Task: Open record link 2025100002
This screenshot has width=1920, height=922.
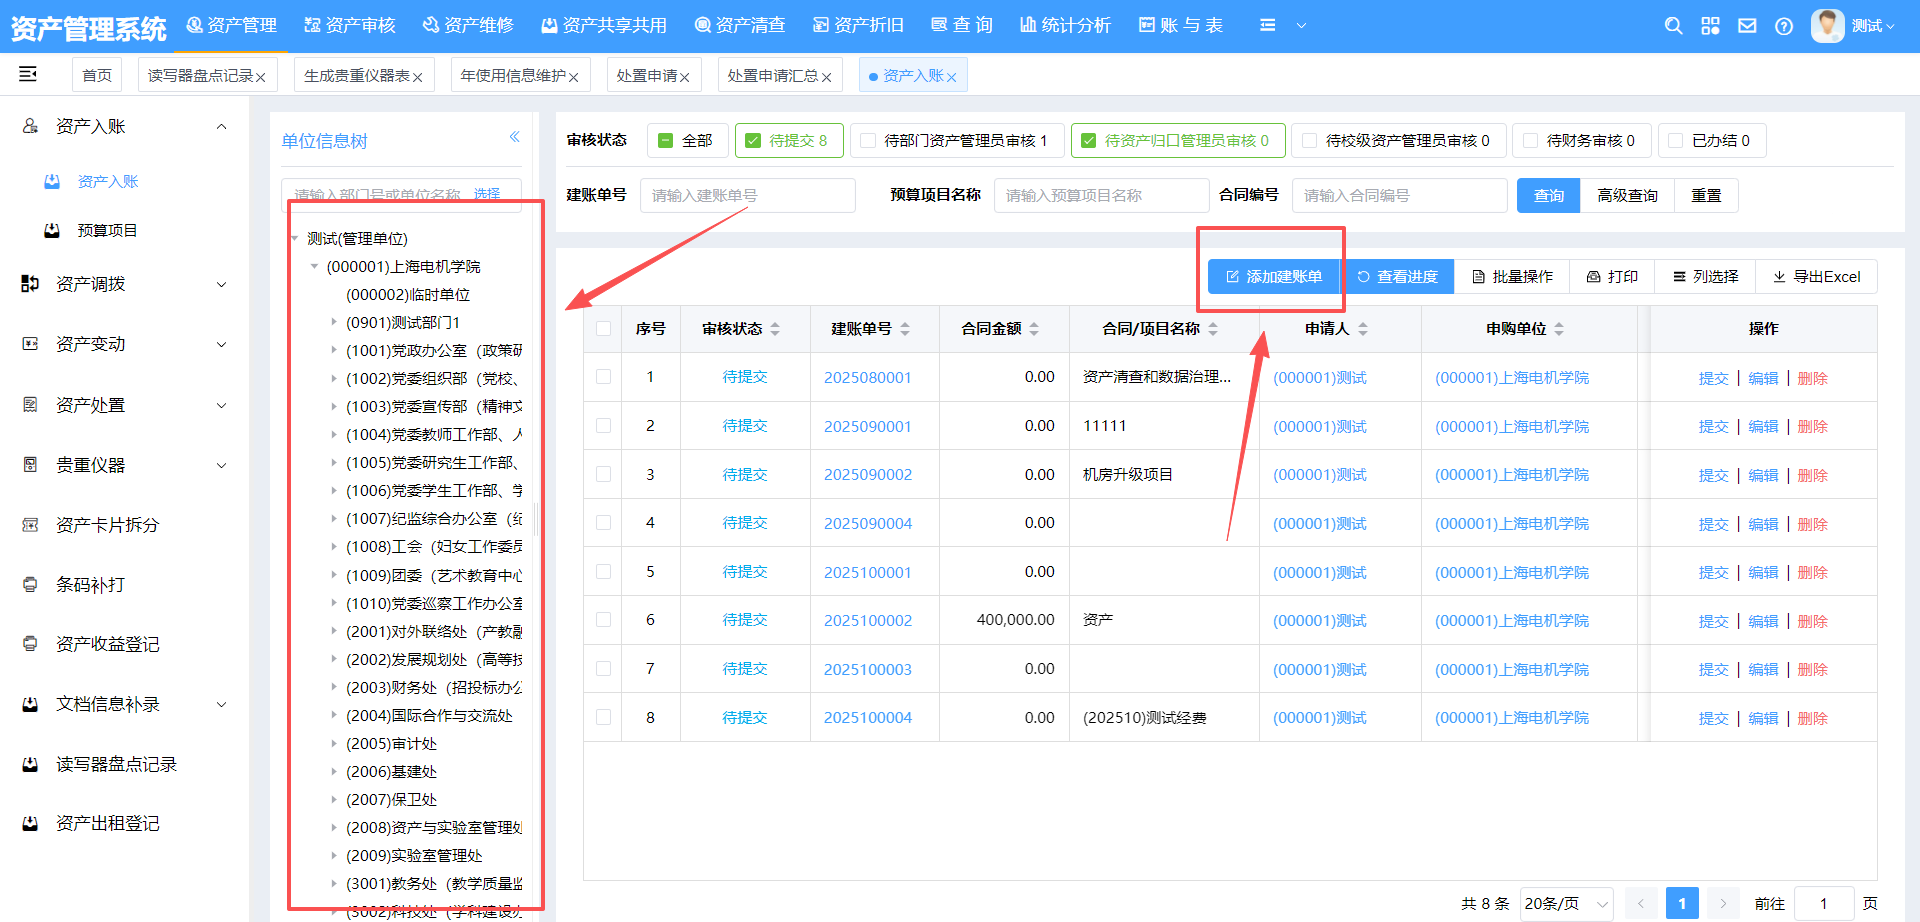Action: [x=867, y=621]
